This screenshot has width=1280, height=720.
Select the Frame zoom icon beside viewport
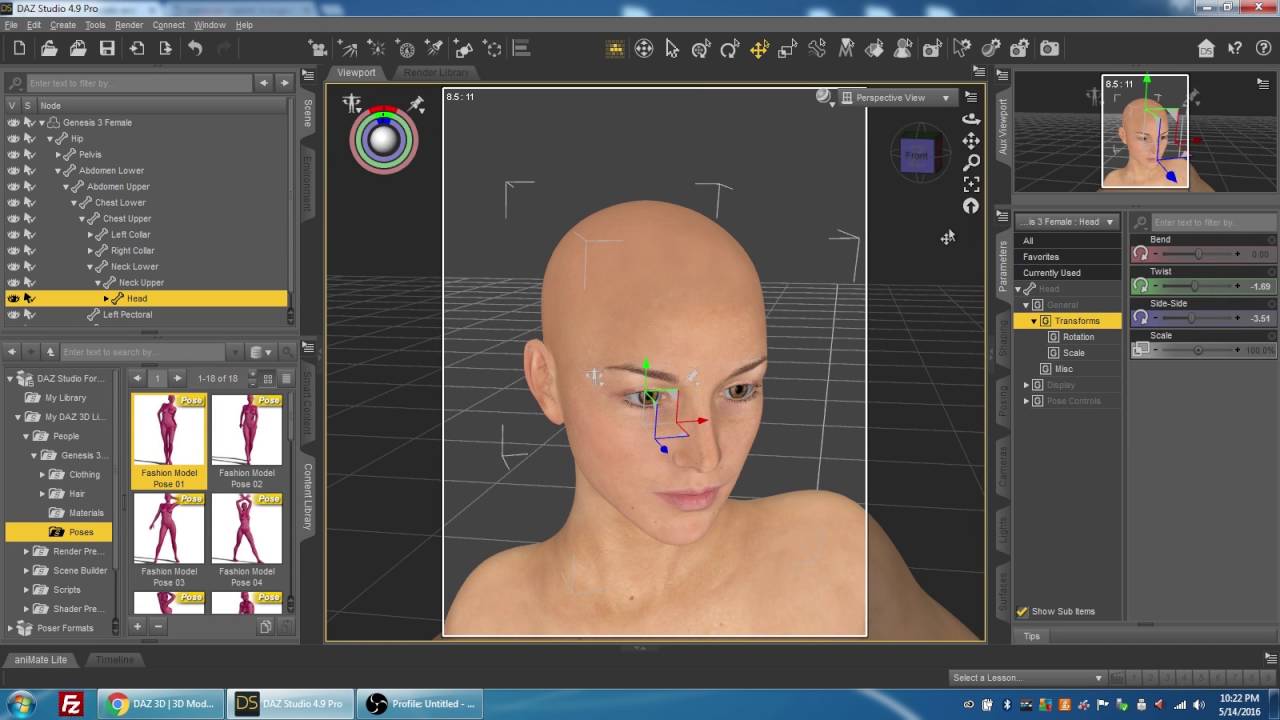tap(970, 184)
